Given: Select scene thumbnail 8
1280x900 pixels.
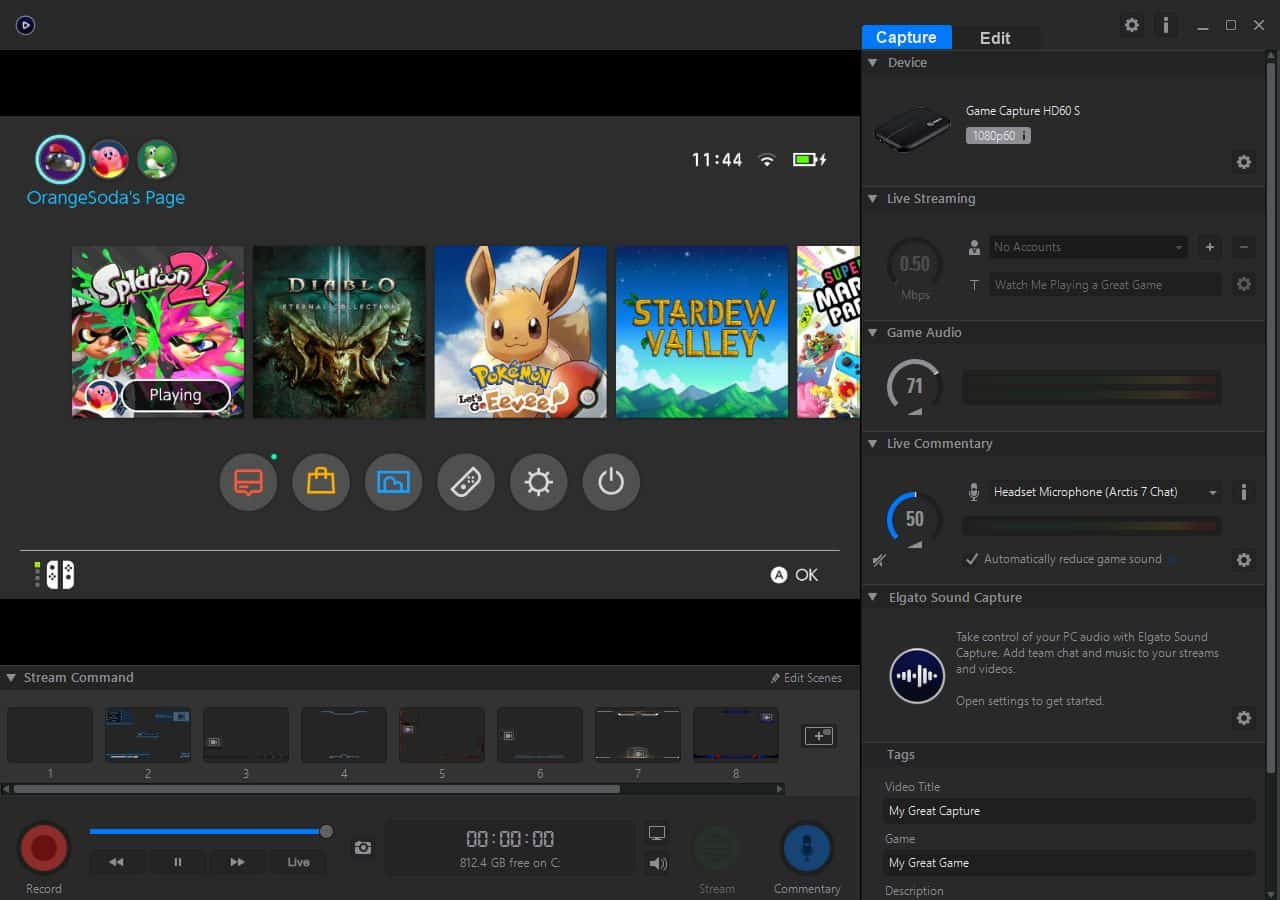Looking at the screenshot, I should coord(736,735).
